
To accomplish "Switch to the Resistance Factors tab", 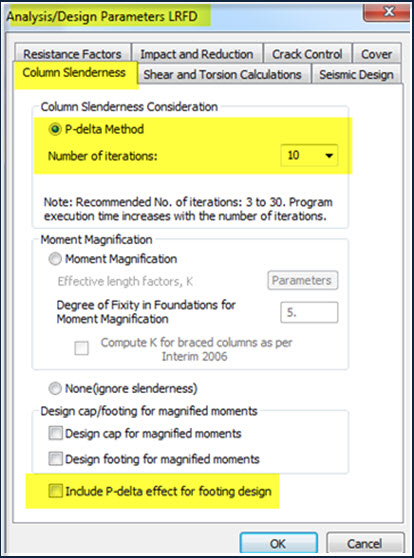I will [73, 54].
